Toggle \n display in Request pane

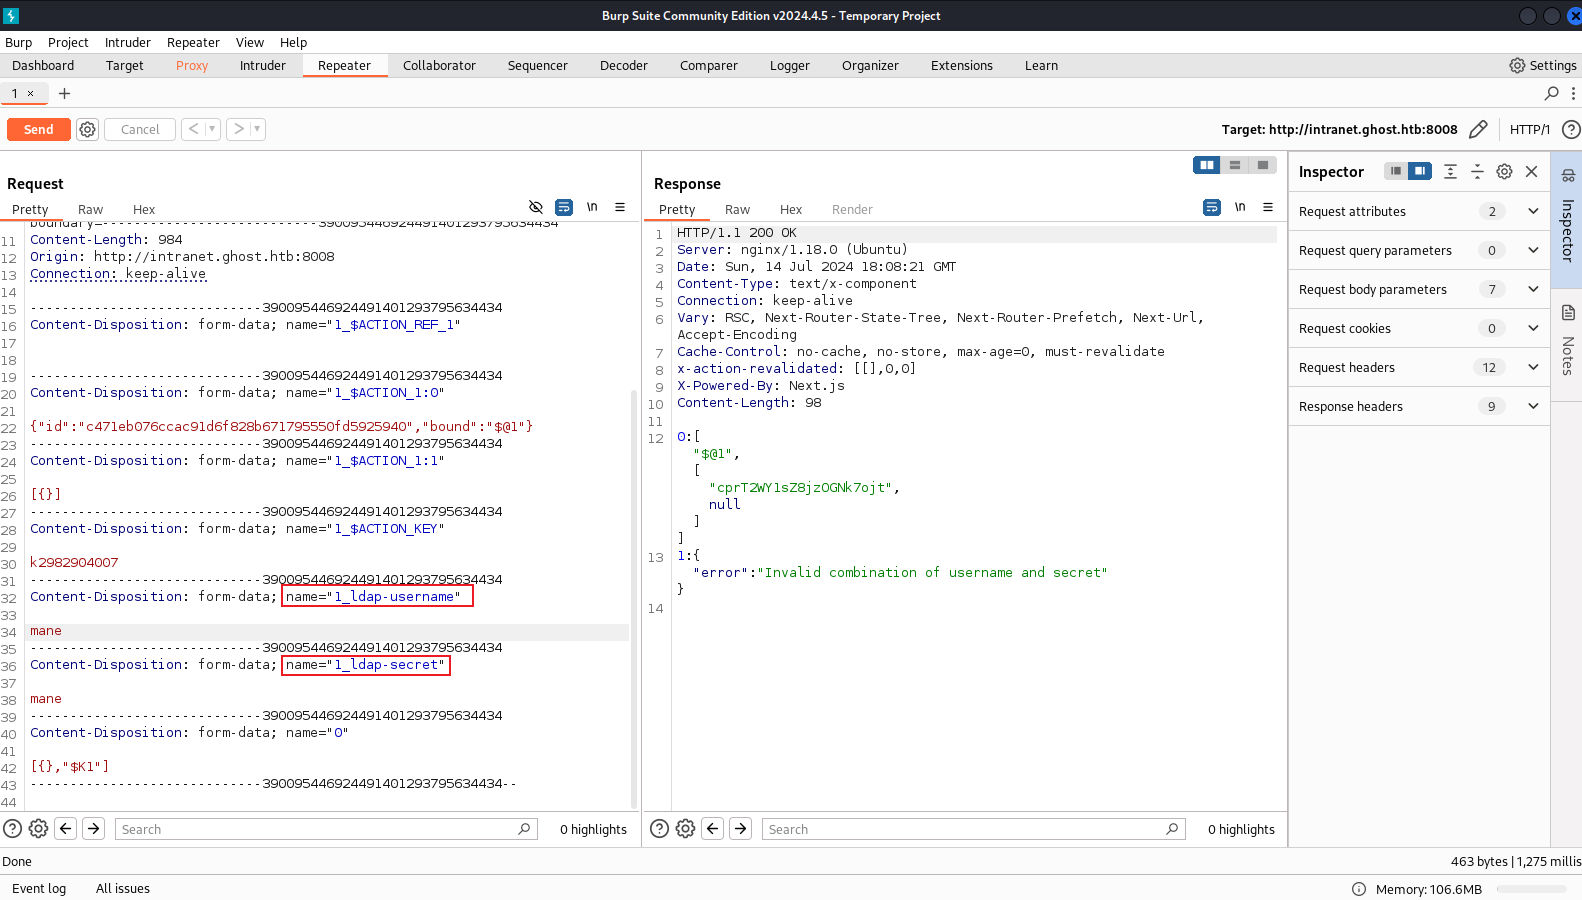(592, 207)
